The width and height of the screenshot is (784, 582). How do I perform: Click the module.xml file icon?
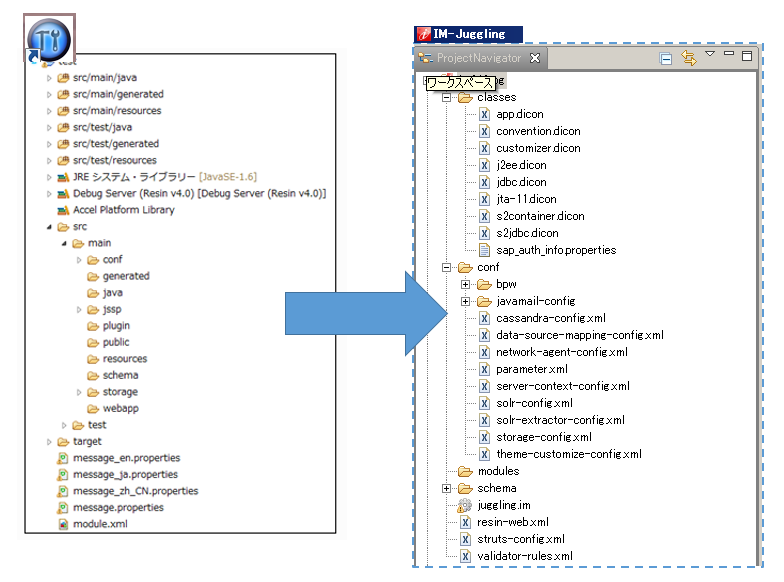[63, 524]
